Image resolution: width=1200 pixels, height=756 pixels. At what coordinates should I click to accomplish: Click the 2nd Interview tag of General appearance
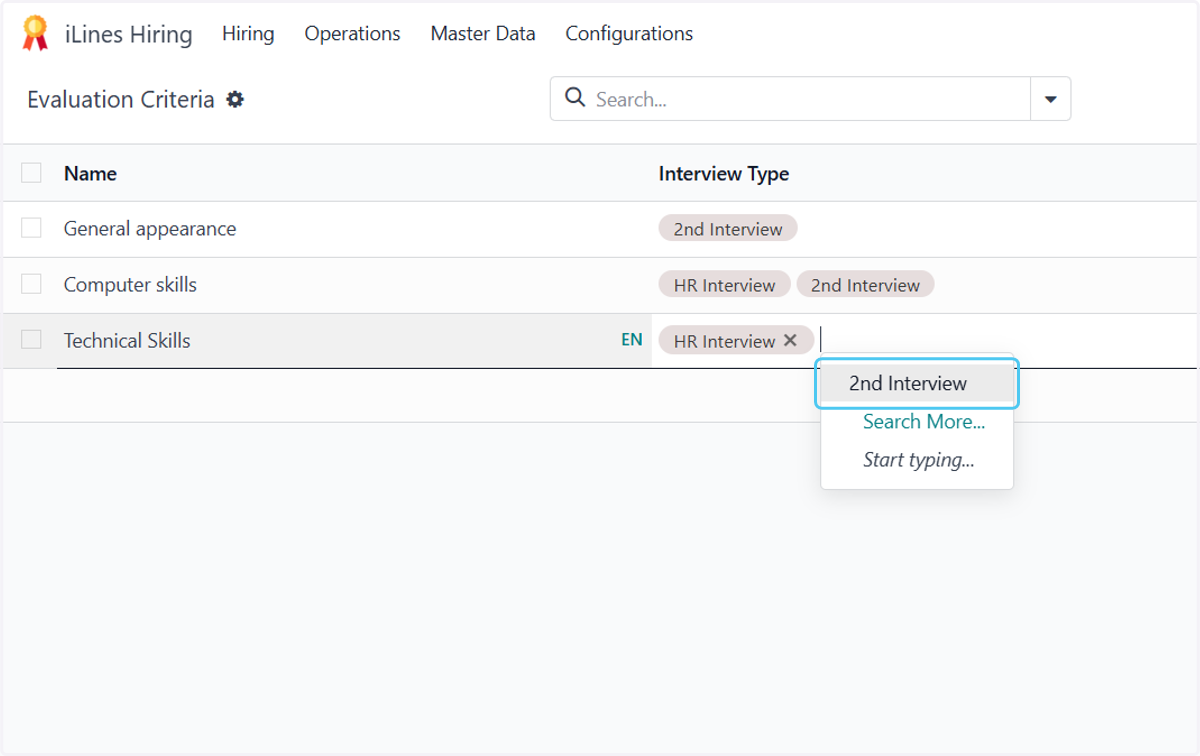pyautogui.click(x=728, y=229)
